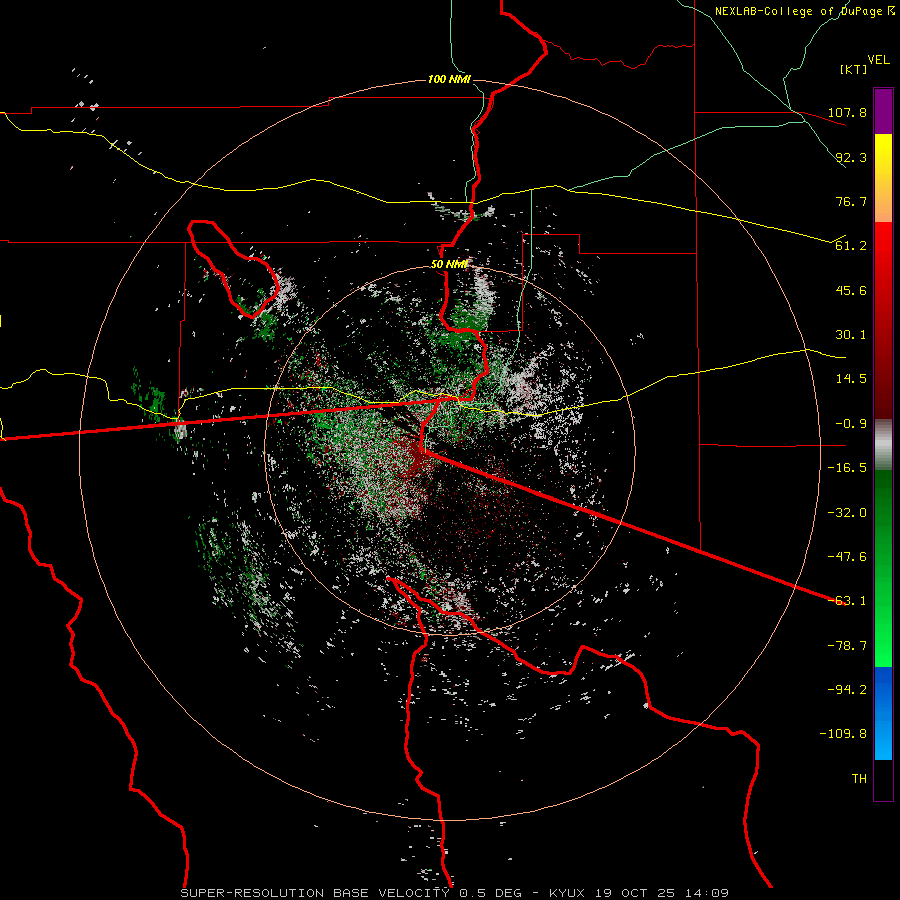Click the 30.1 legend value
The image size is (900, 900).
[851, 335]
